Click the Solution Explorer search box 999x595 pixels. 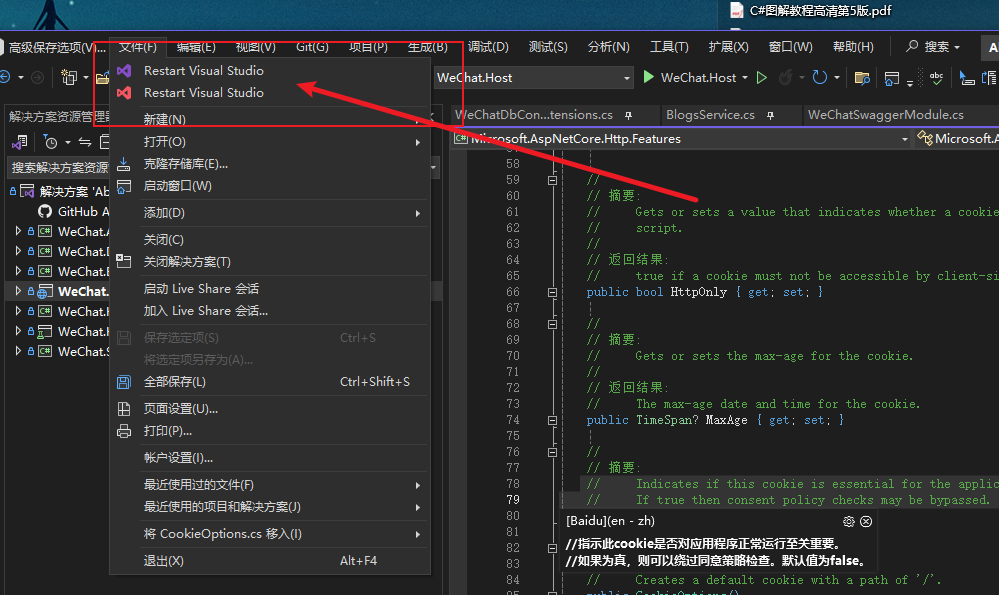[x=59, y=168]
